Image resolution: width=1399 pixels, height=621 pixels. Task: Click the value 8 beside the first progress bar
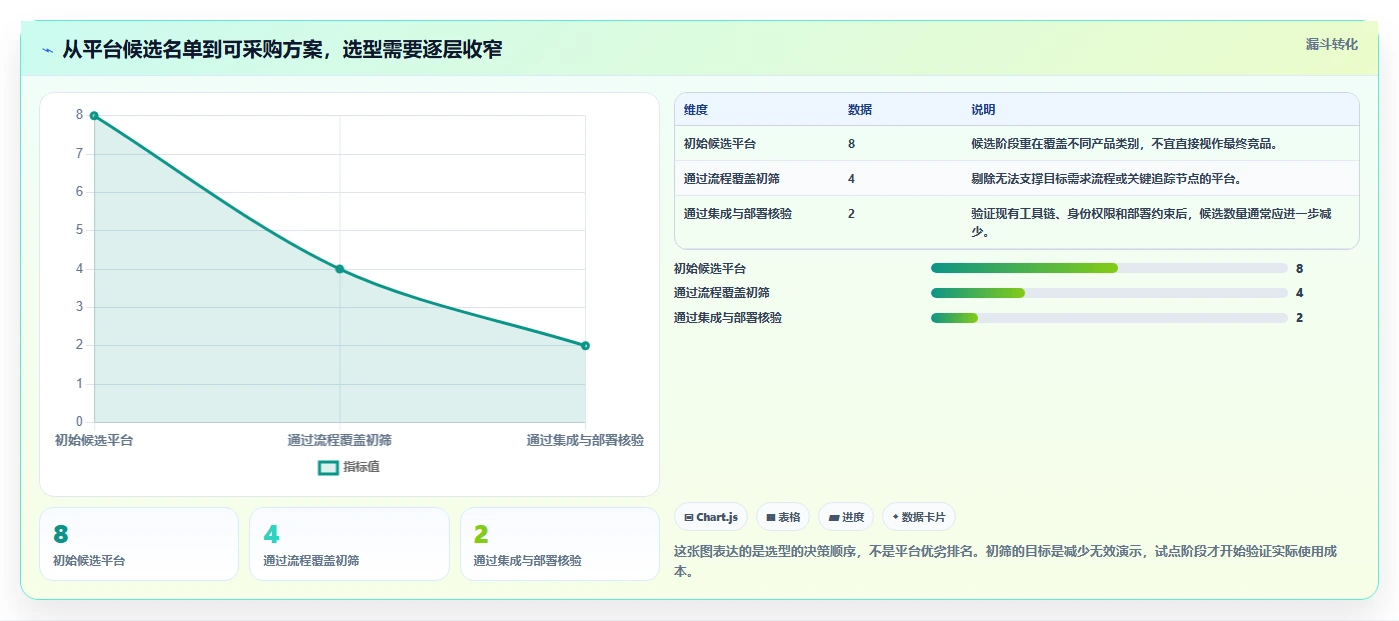point(1299,268)
